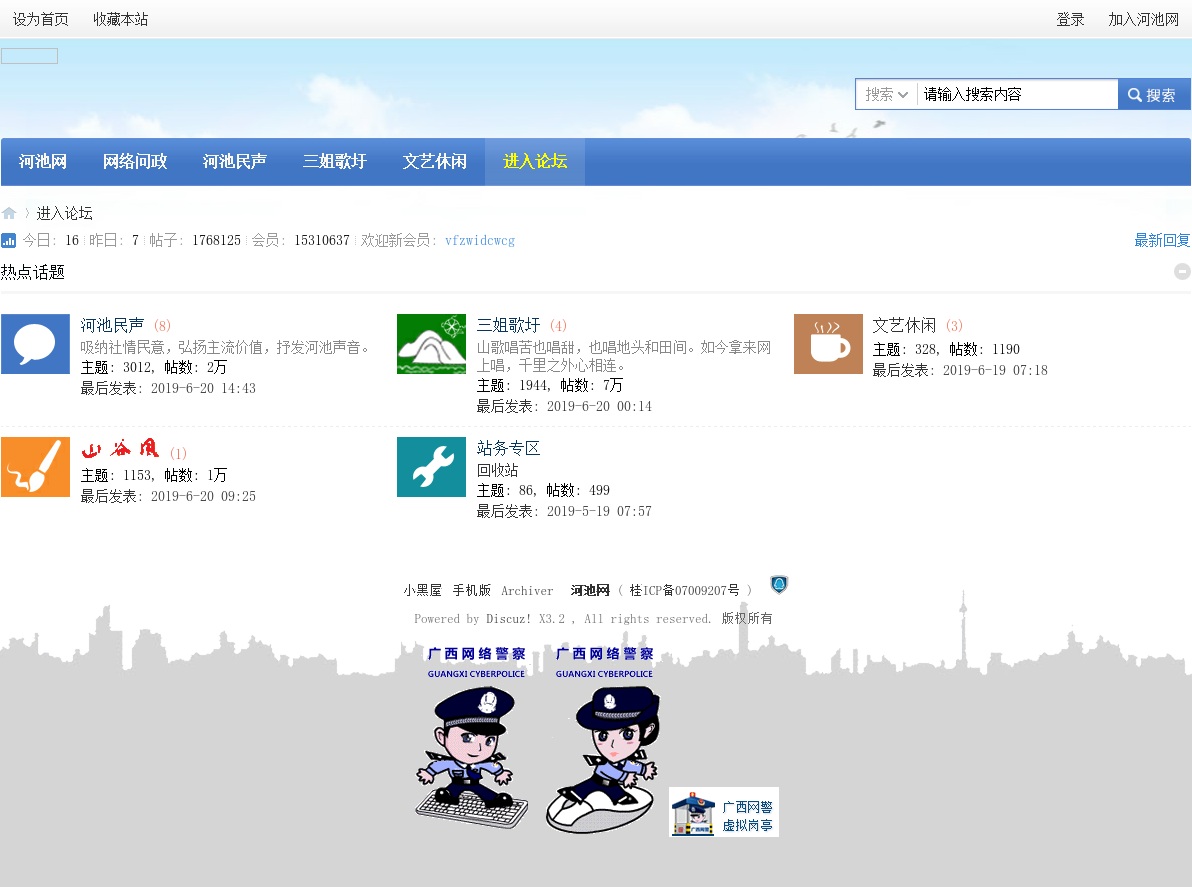
Task: Open the 山谷风 calligraphy title link
Action: pyautogui.click(x=120, y=448)
